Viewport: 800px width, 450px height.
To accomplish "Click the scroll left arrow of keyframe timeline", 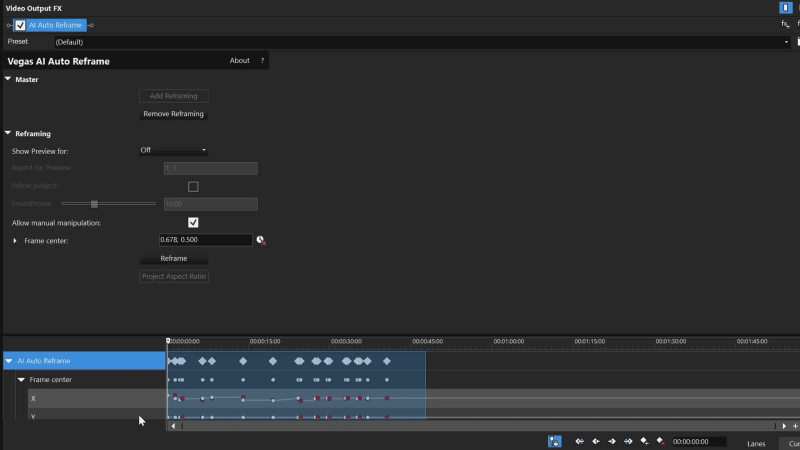I will (173, 426).
